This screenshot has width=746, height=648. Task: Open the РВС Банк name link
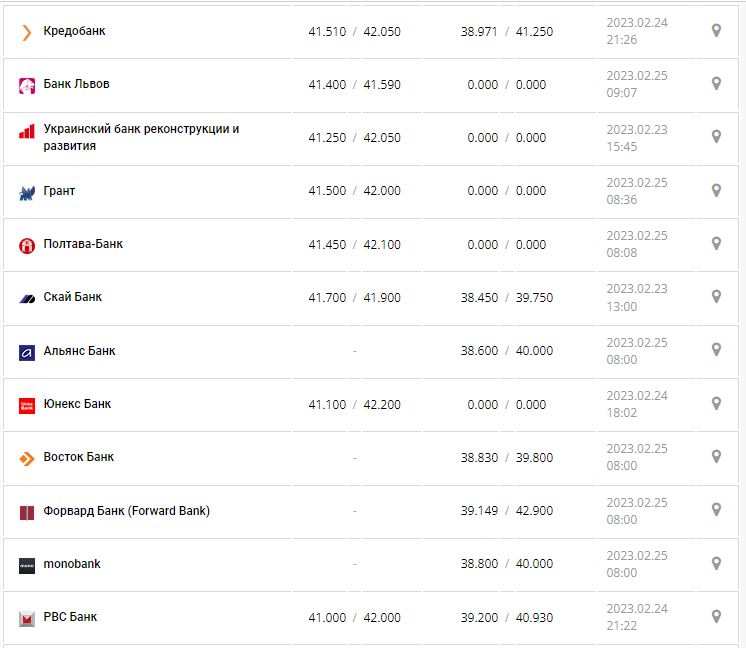click(x=70, y=617)
